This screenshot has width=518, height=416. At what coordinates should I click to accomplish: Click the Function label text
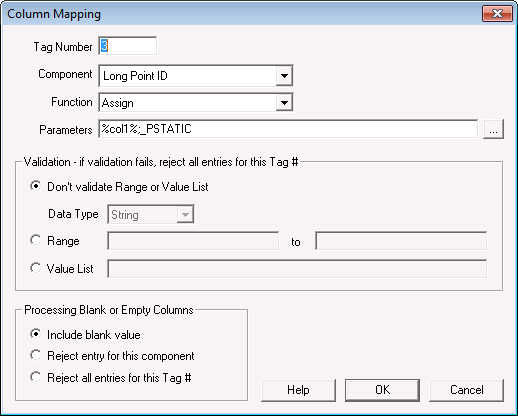click(x=72, y=102)
